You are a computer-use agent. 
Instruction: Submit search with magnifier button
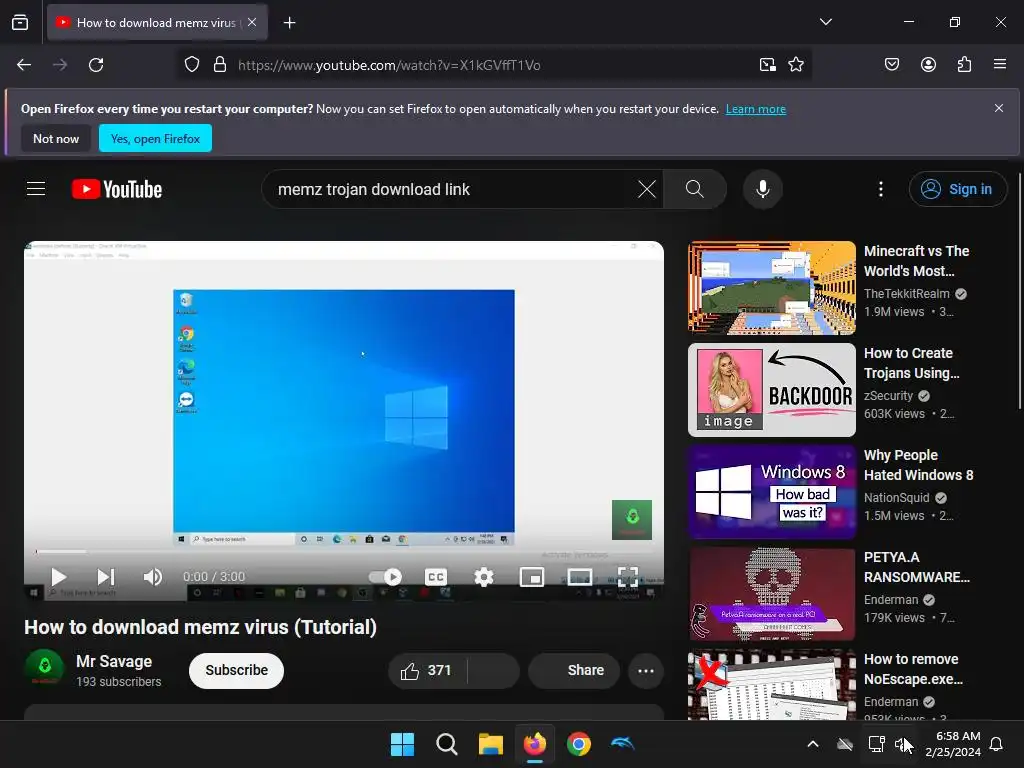695,189
